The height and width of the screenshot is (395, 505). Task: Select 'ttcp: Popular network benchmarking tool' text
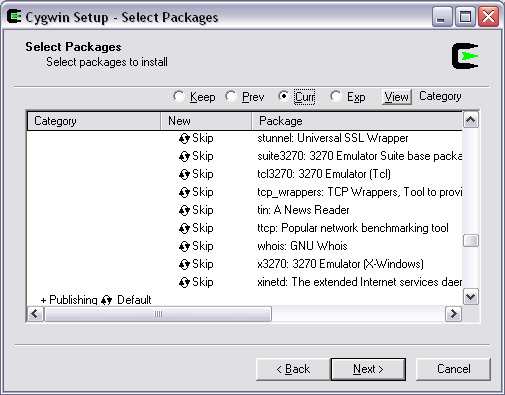coord(353,228)
